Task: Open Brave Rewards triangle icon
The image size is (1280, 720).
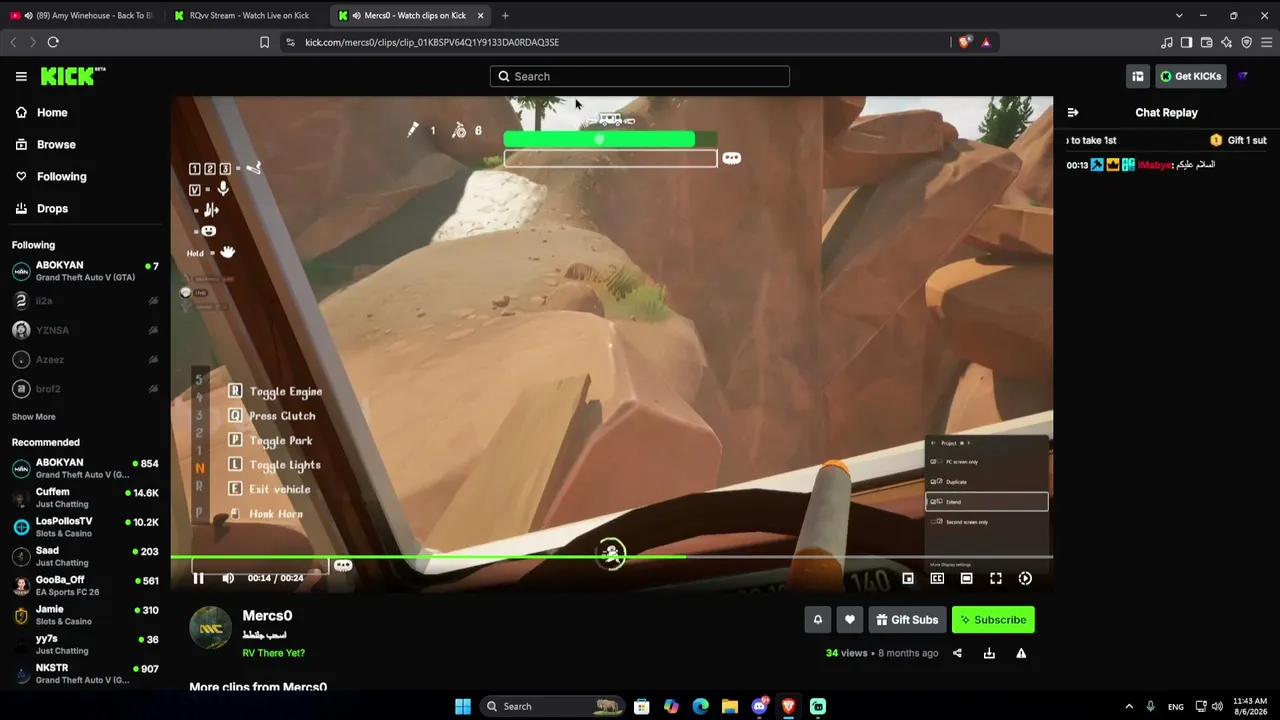Action: coord(986,42)
